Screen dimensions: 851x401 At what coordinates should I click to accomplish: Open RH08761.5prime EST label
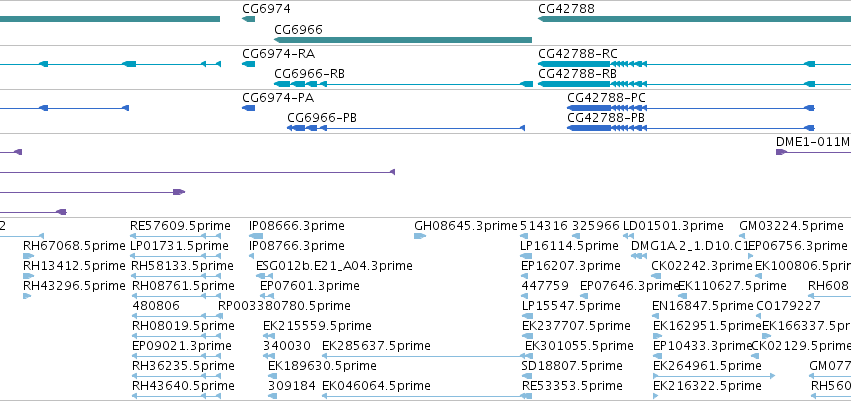[x=183, y=285]
